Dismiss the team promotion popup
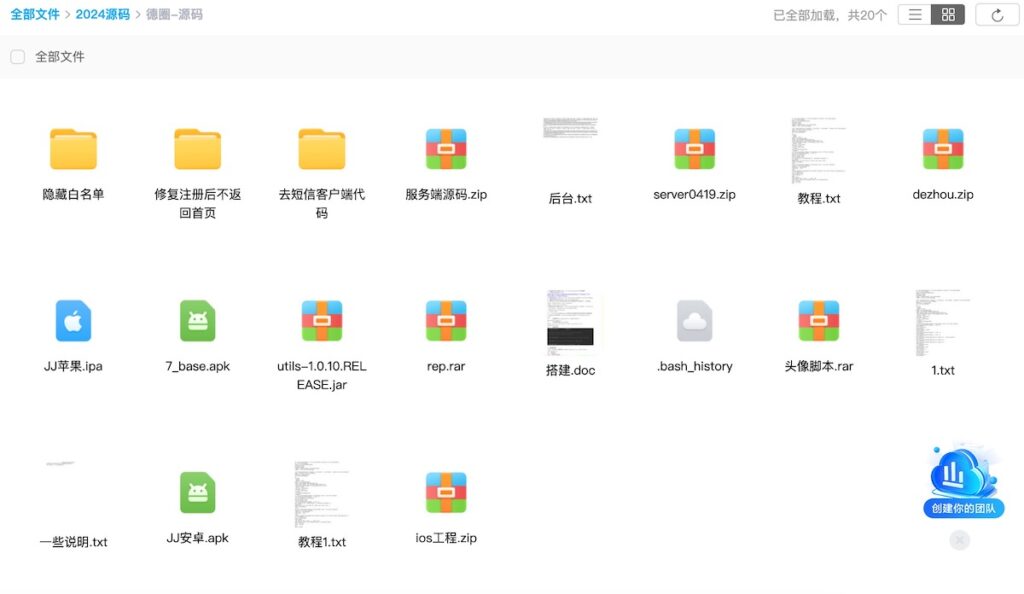Image resolution: width=1024 pixels, height=594 pixels. pyautogui.click(x=958, y=540)
